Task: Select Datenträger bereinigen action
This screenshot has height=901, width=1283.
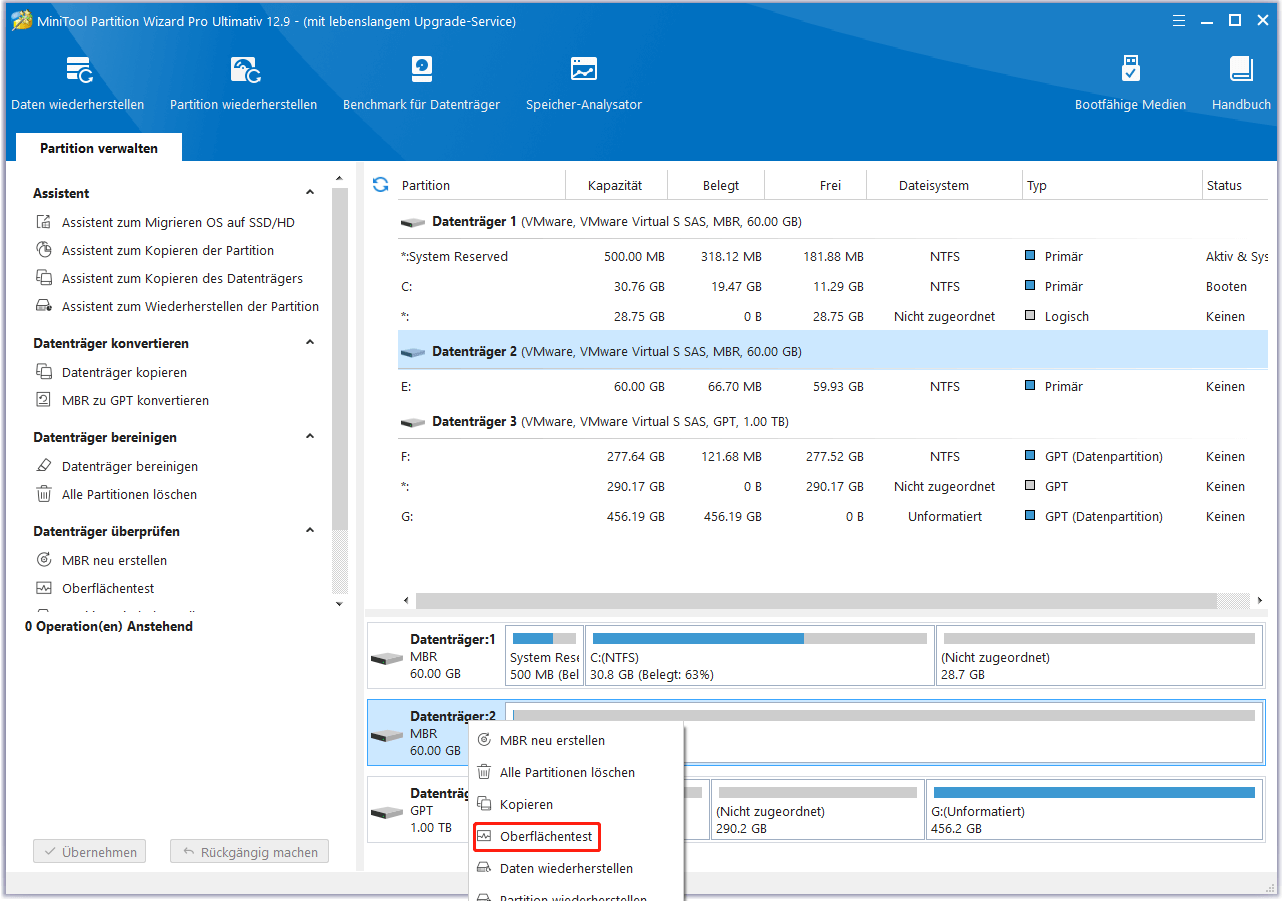Action: (130, 467)
